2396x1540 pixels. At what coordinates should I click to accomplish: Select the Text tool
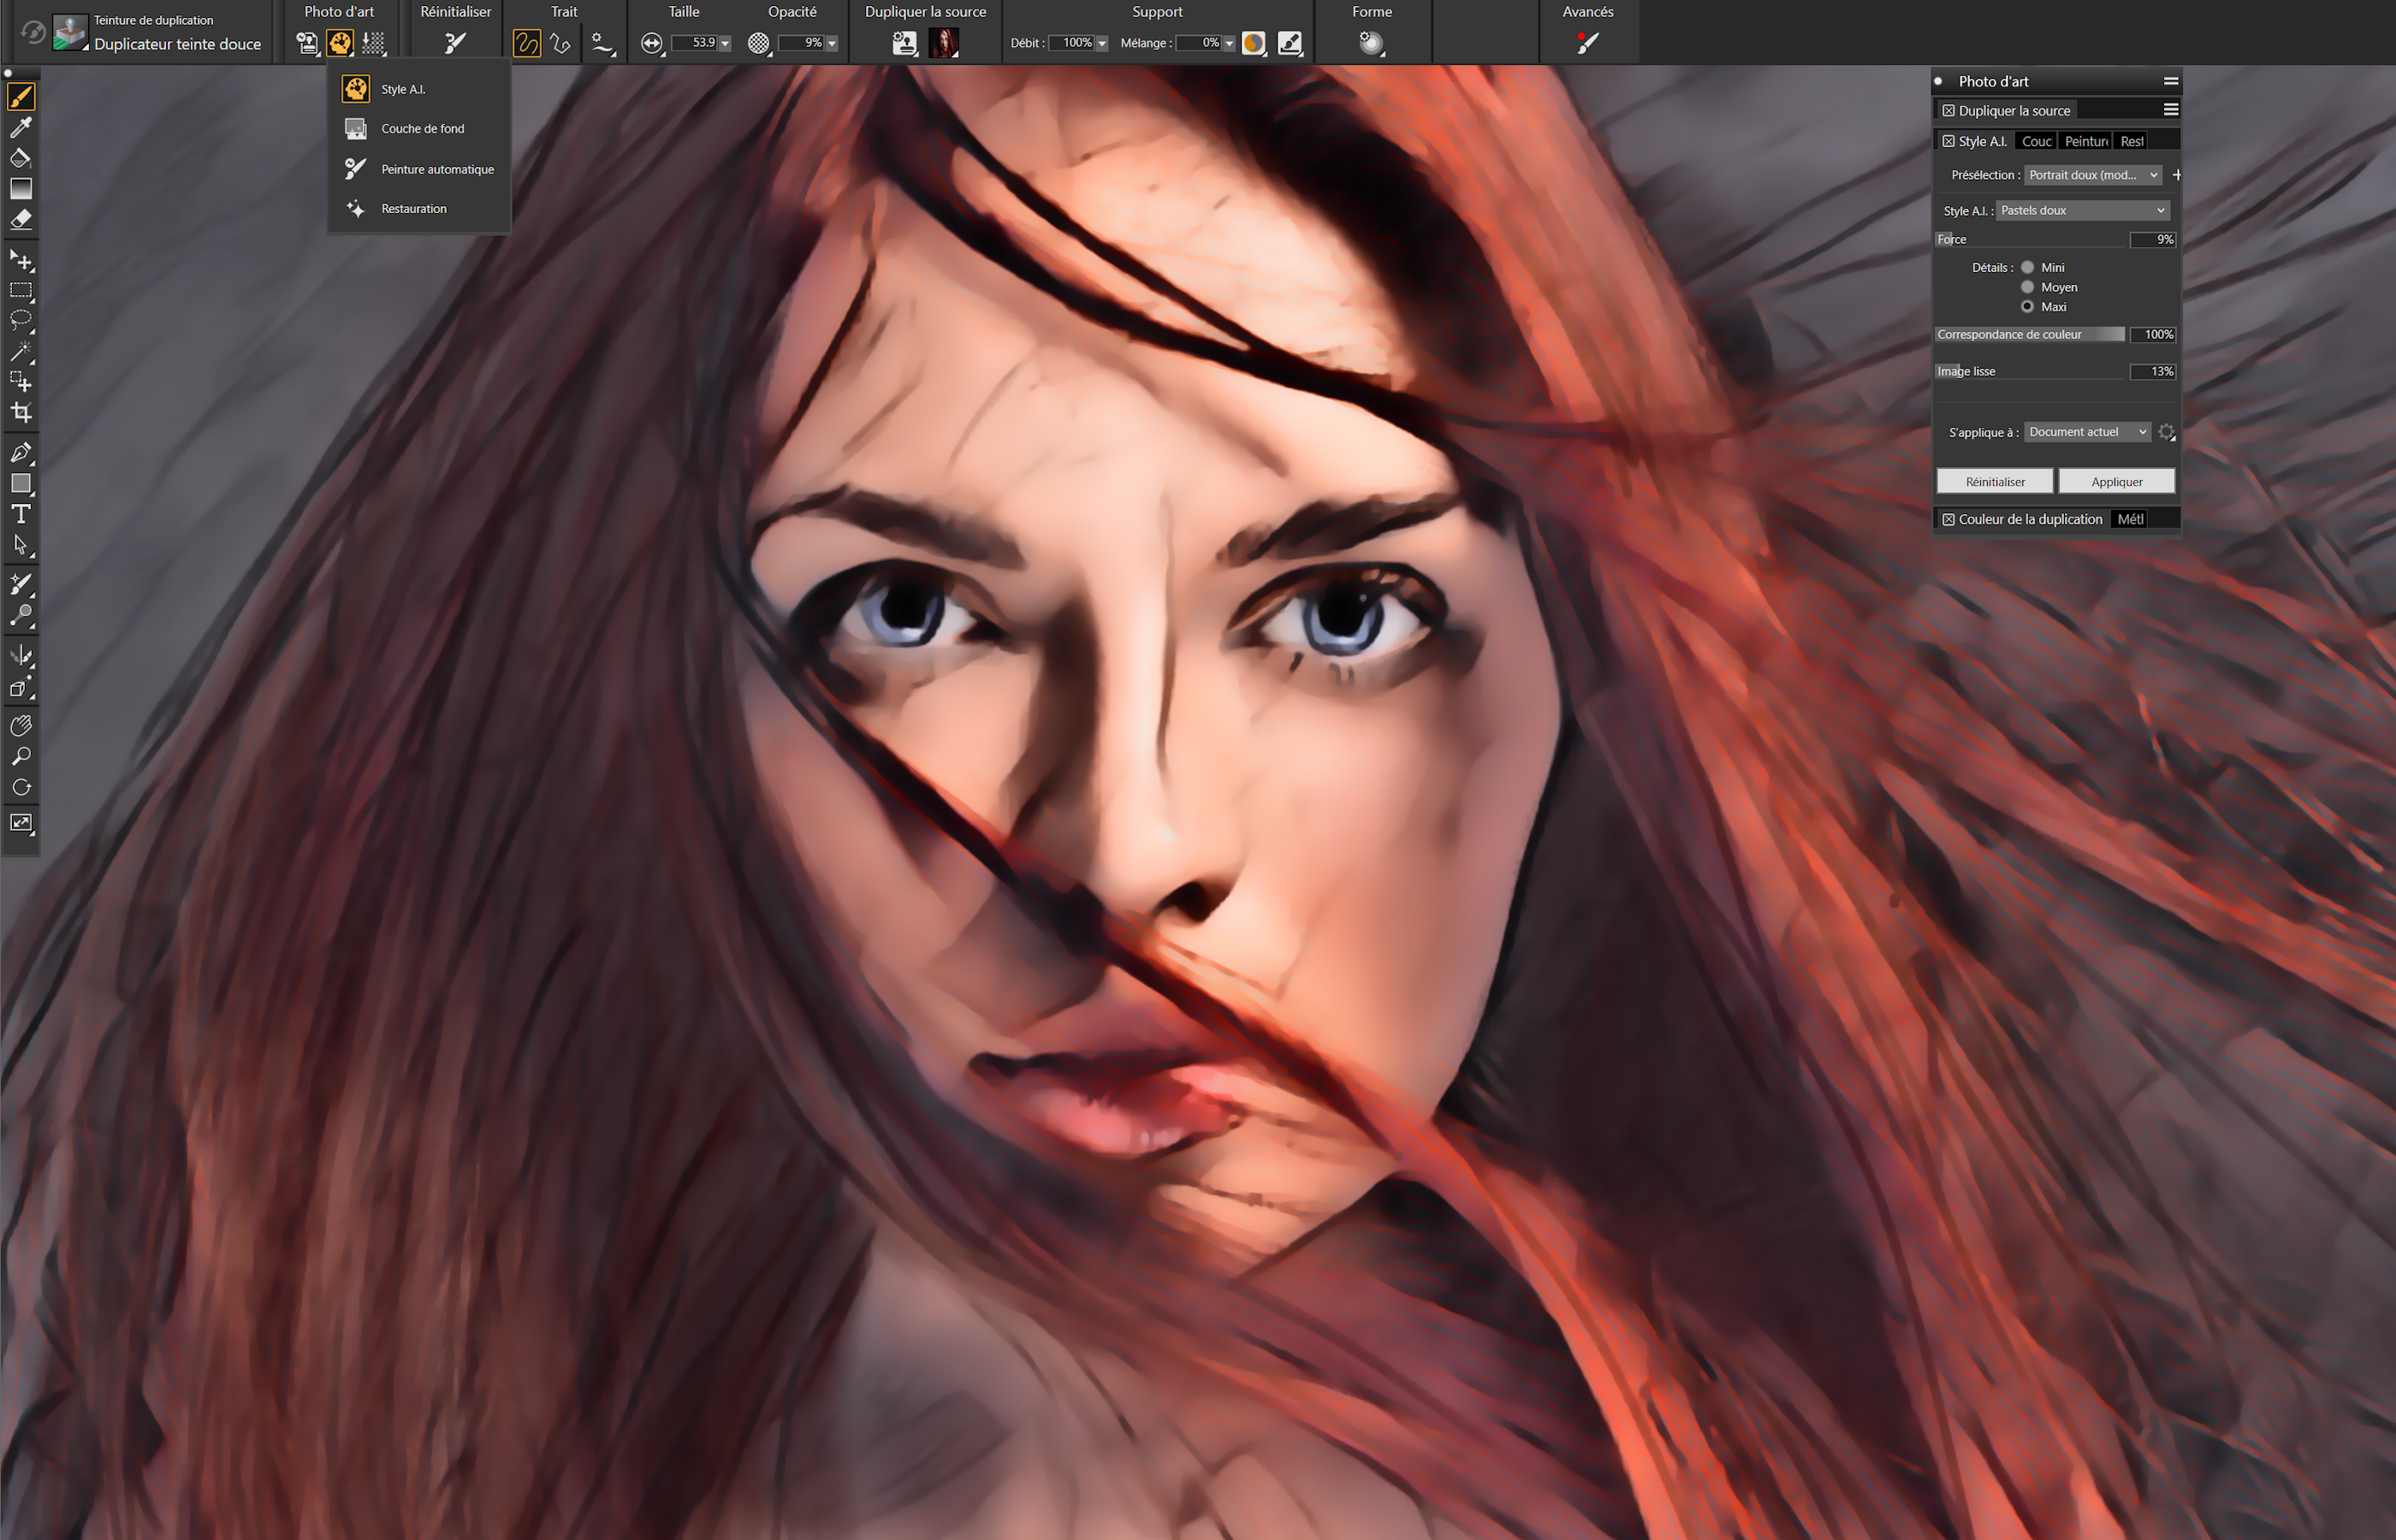(21, 514)
